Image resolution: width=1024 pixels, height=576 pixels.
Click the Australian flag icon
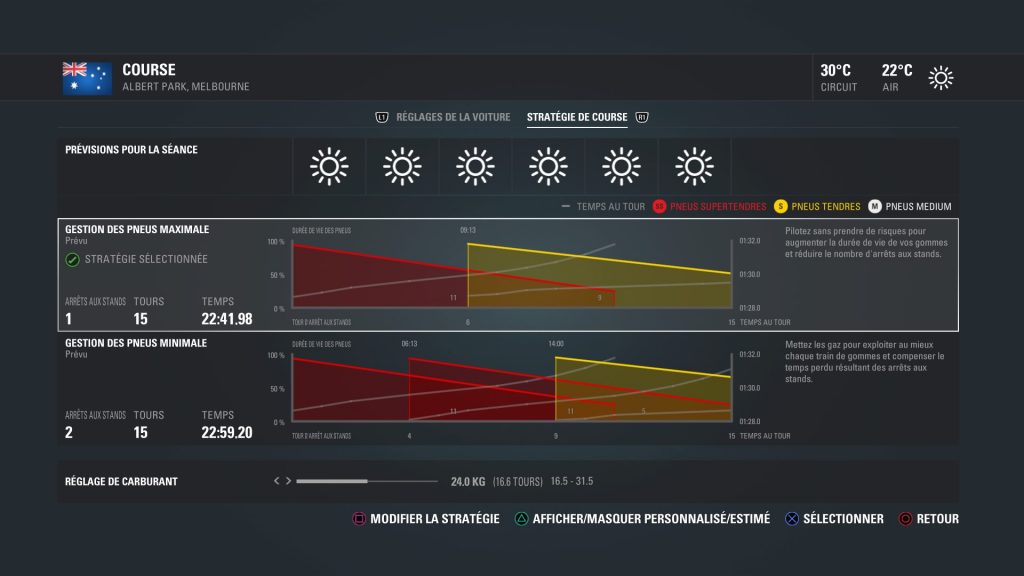coord(86,78)
